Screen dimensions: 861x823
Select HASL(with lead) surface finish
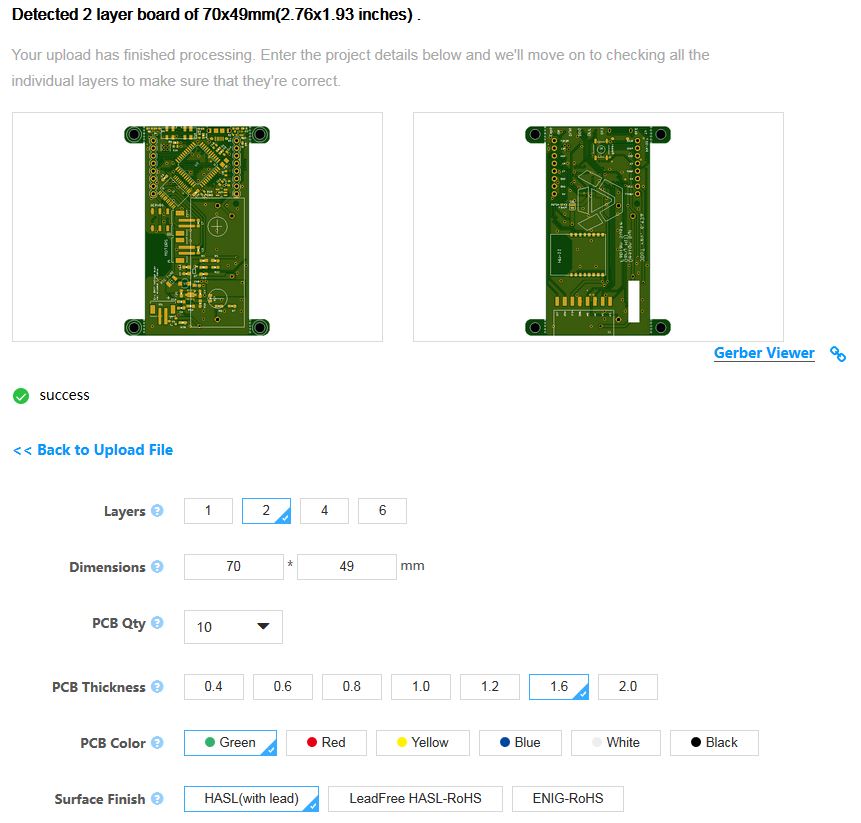point(251,799)
